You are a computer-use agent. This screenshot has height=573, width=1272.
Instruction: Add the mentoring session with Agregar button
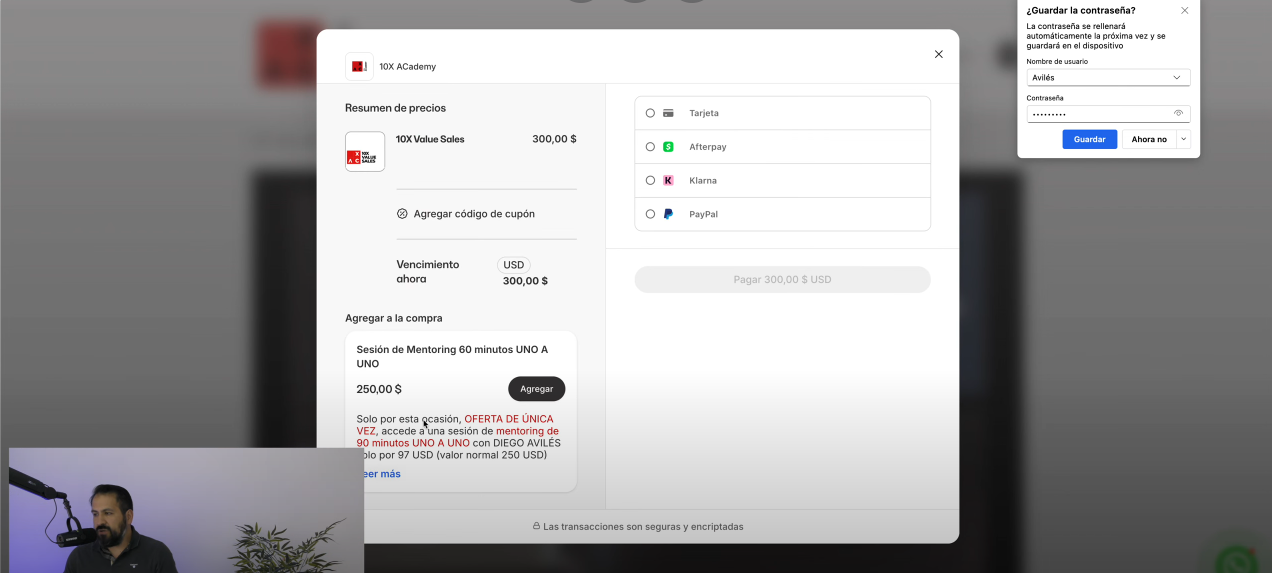[x=536, y=389]
